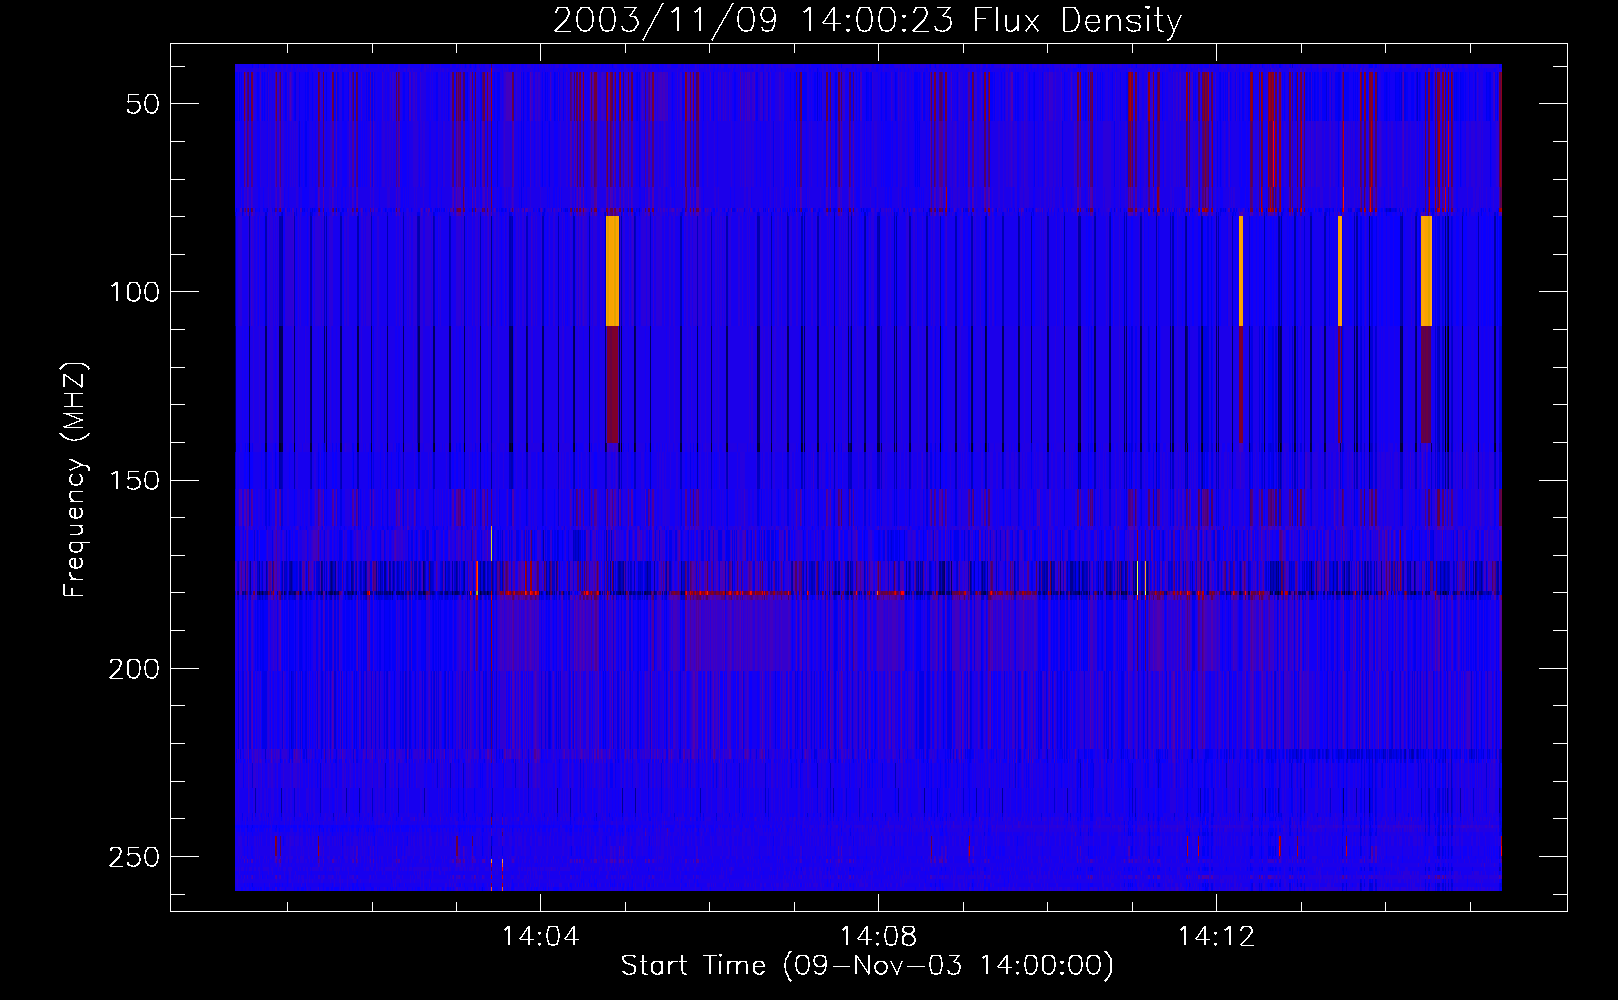Click the thin orange burst just after 14:12
1618x1000 pixels.
coord(1241,270)
